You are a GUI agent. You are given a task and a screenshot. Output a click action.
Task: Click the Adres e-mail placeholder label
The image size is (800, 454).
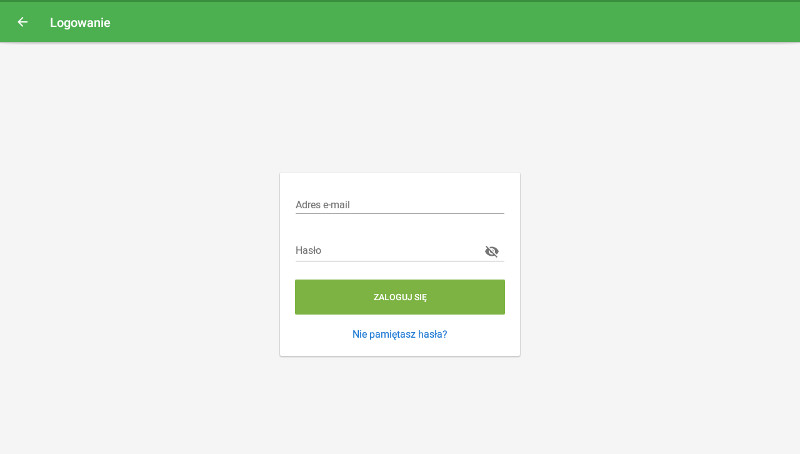tap(322, 205)
